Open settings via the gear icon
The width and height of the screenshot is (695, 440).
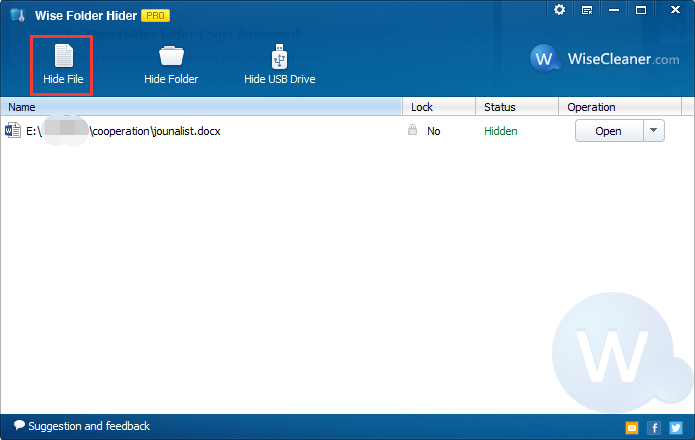coord(559,10)
